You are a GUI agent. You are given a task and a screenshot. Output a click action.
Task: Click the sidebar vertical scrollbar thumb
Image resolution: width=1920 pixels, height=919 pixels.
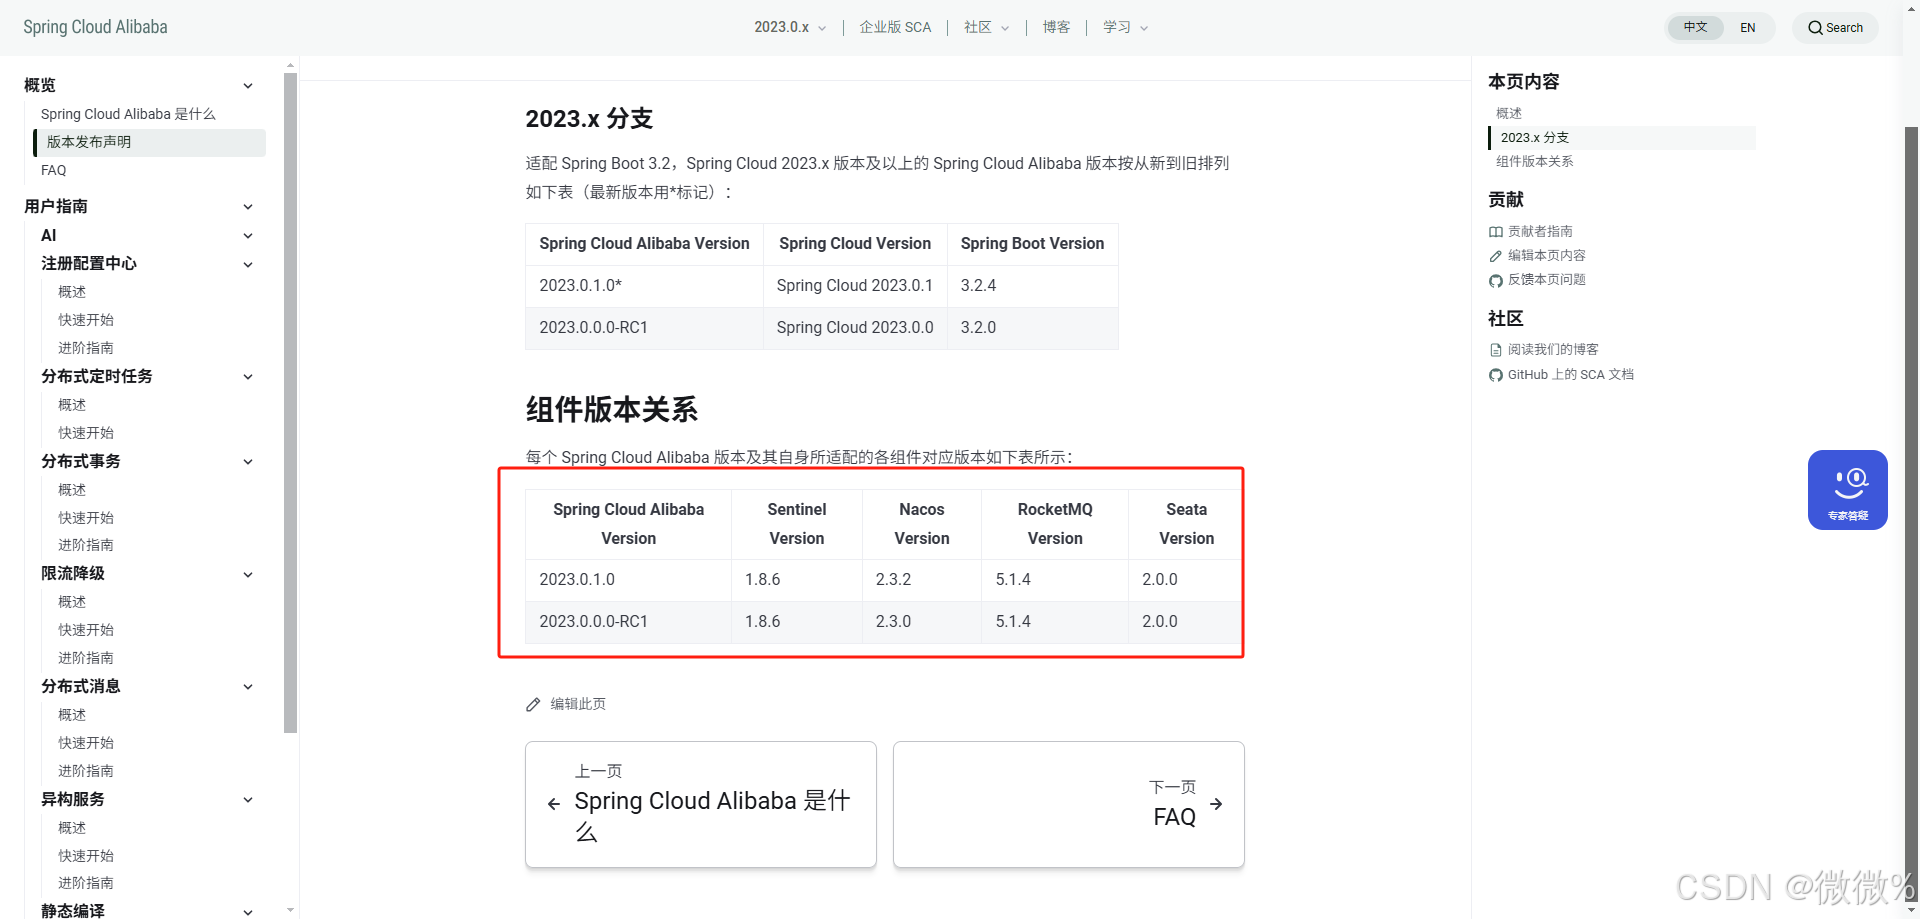click(x=291, y=402)
